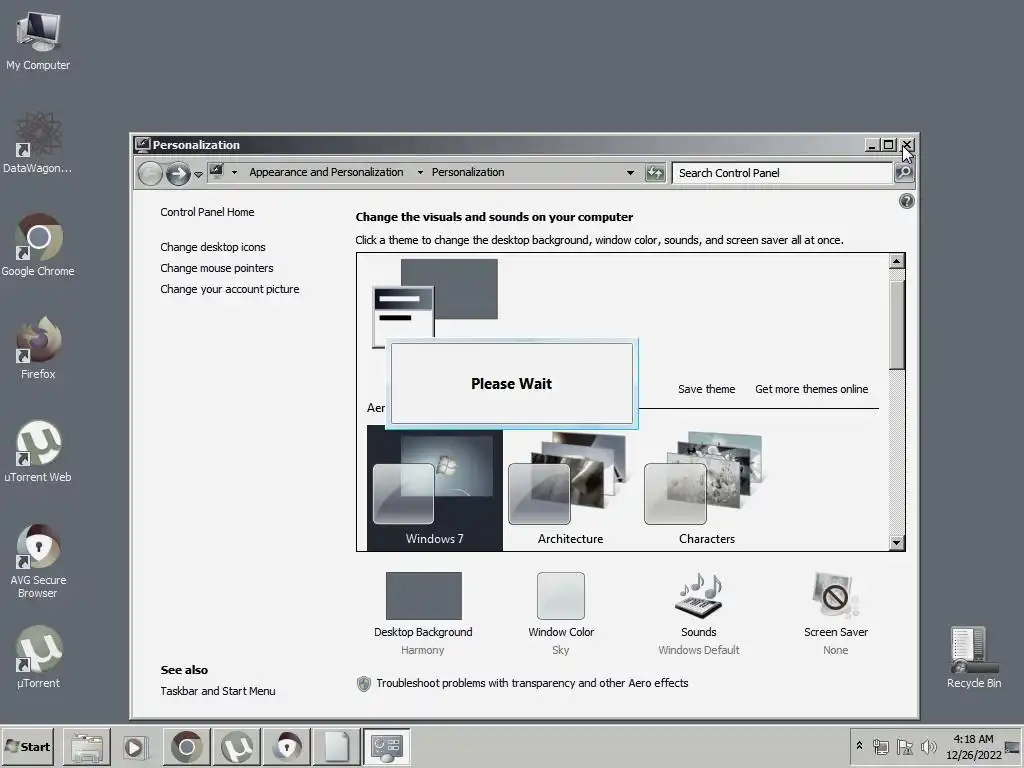Open the Action Center flag icon
Screen dimensions: 1024x768
[904, 746]
